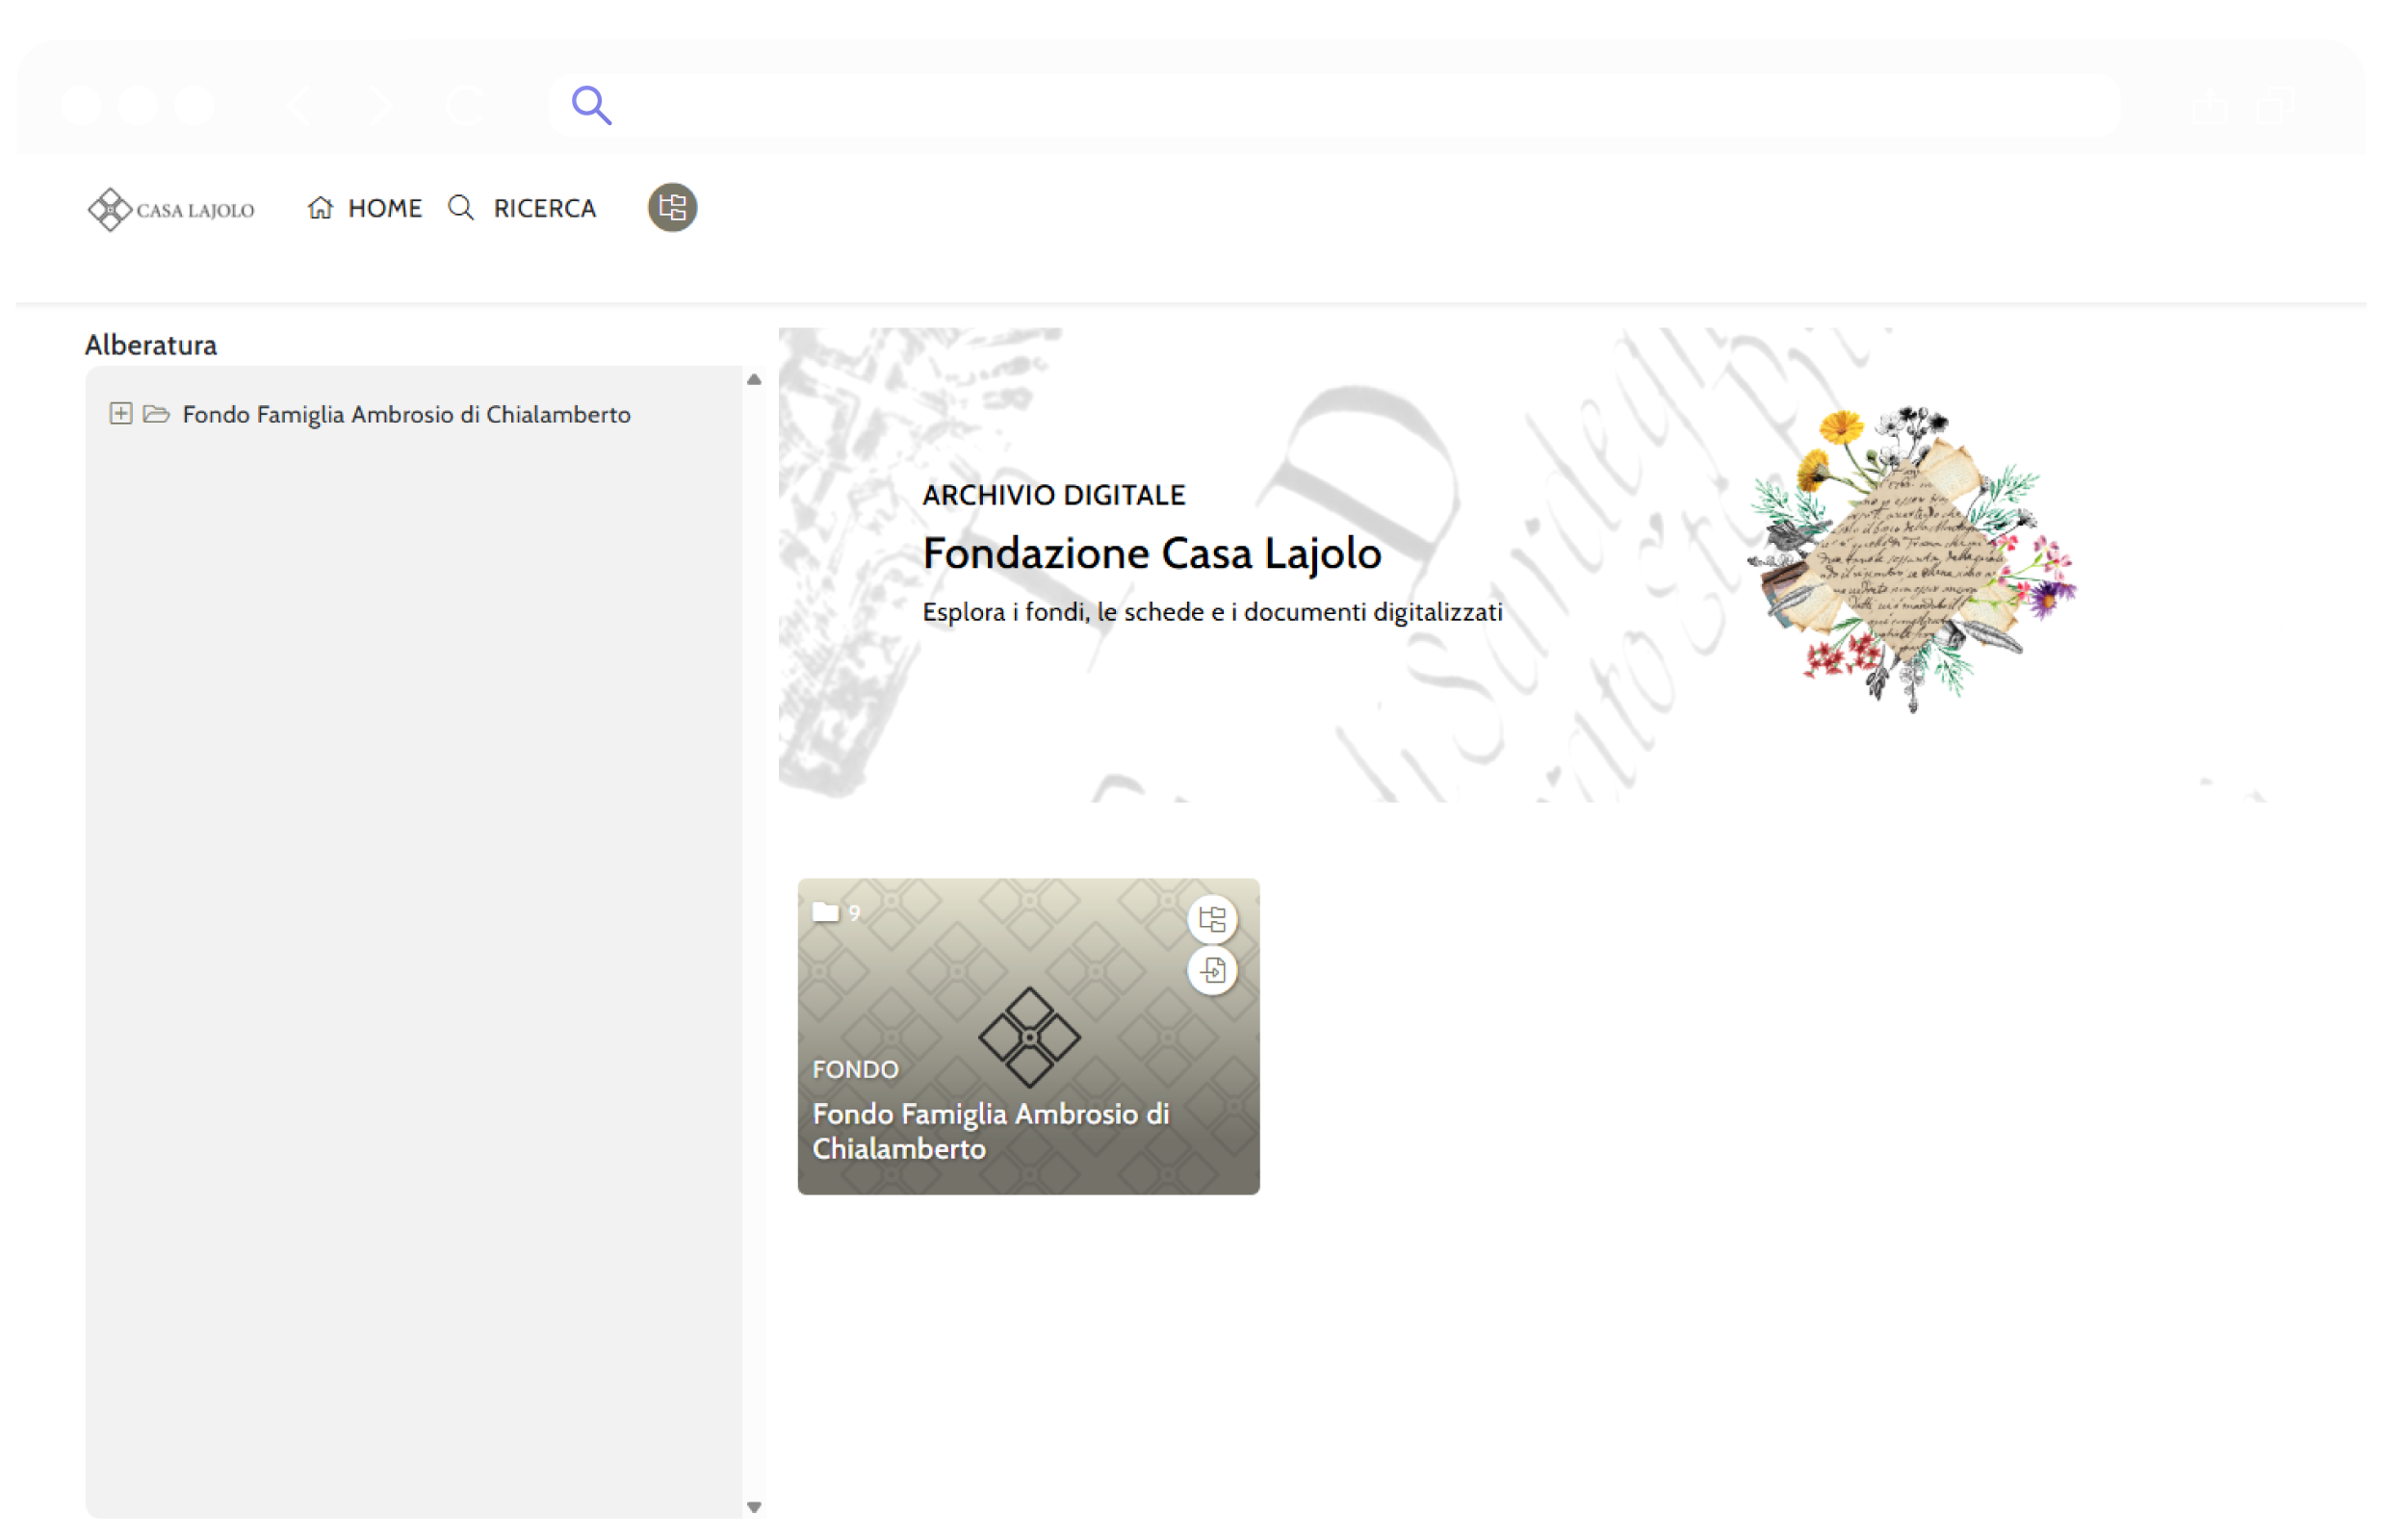Screen dimensions: 2407x1540
Task: Click the open-record icon on fondo card
Action: 1212,970
